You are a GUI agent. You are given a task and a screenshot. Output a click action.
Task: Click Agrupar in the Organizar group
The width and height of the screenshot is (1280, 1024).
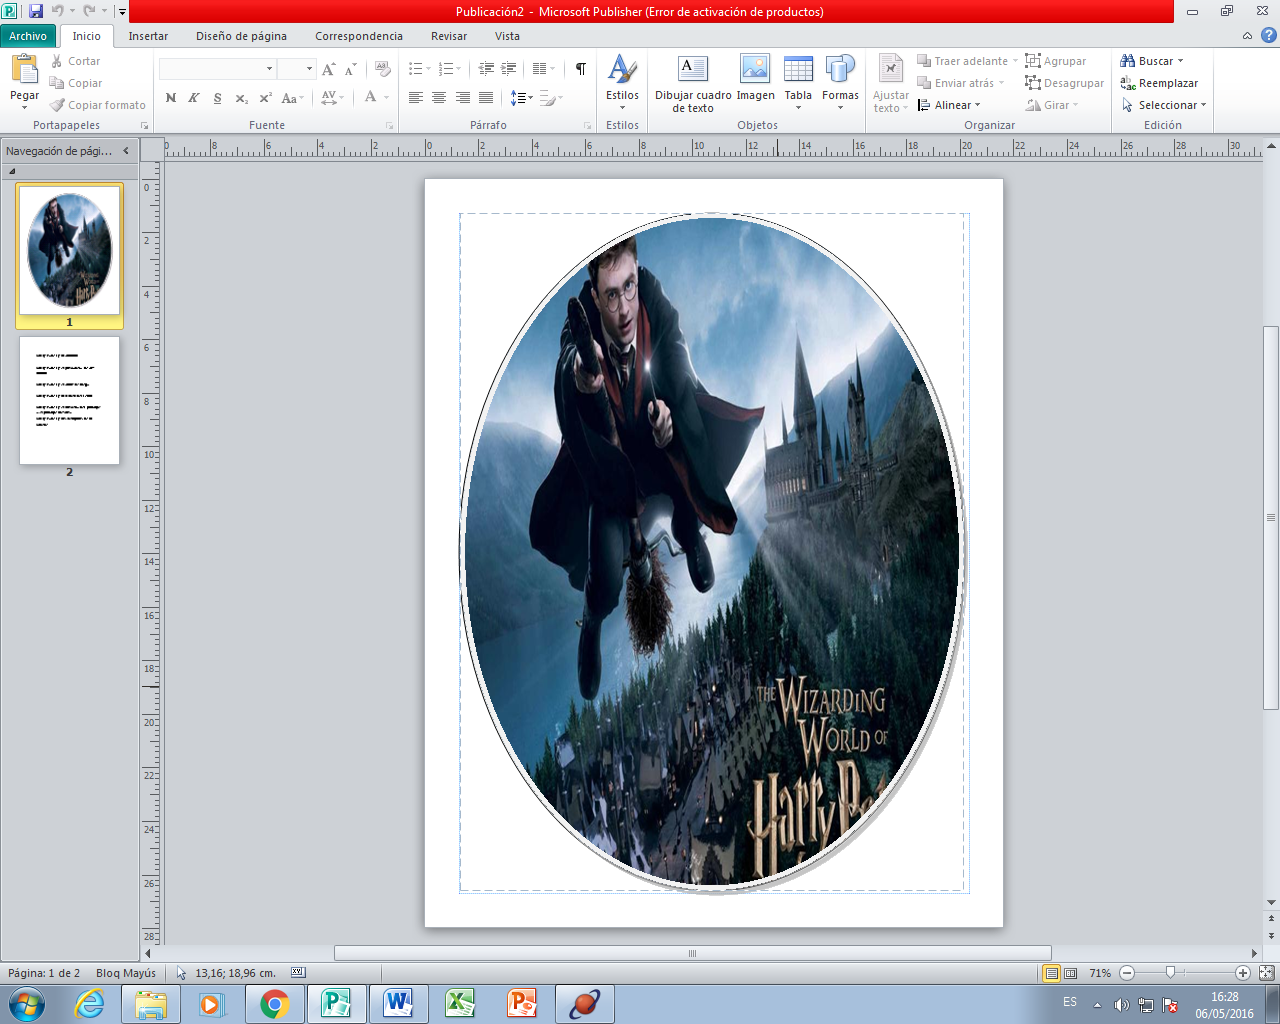(1056, 61)
